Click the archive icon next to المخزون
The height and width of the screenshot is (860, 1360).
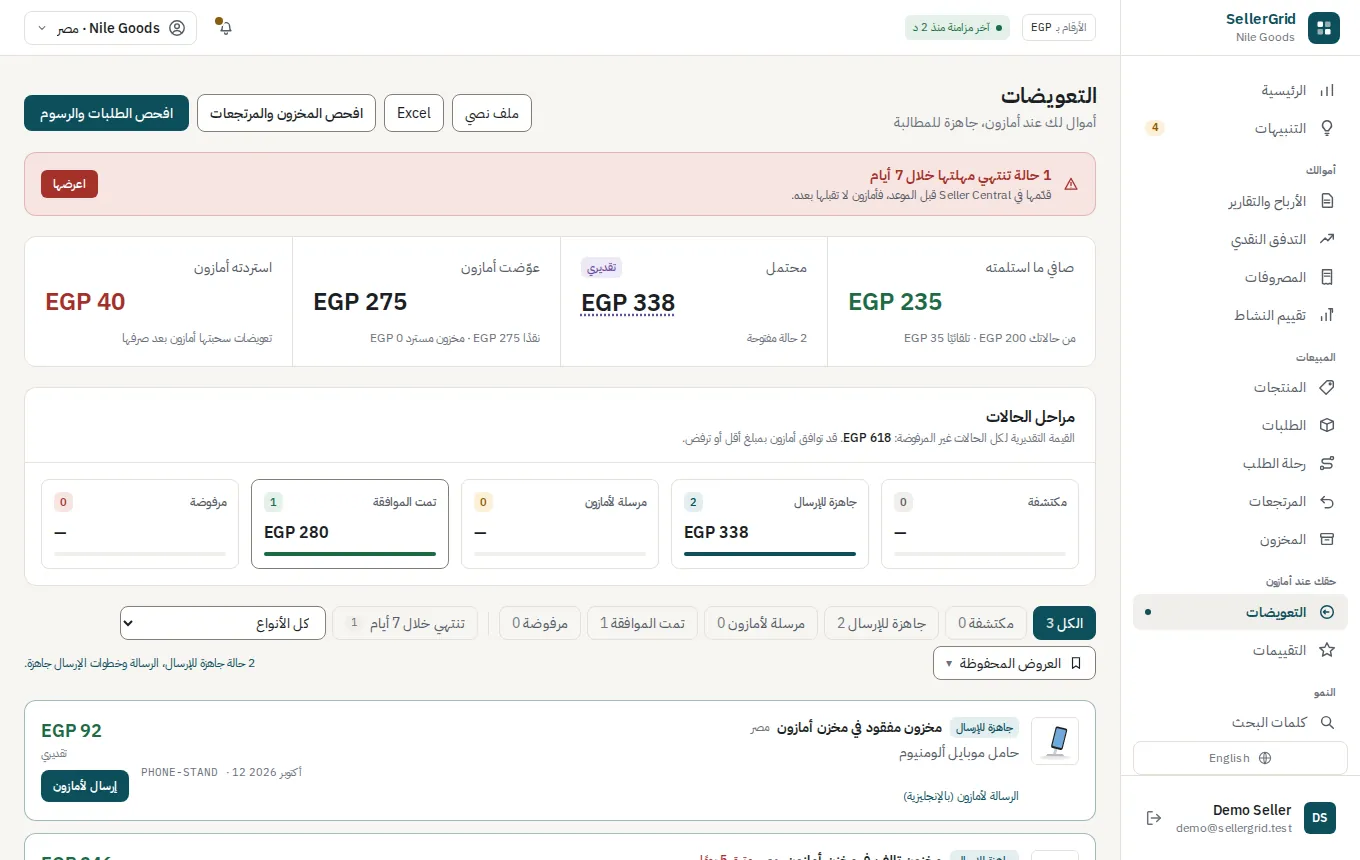tap(1327, 540)
